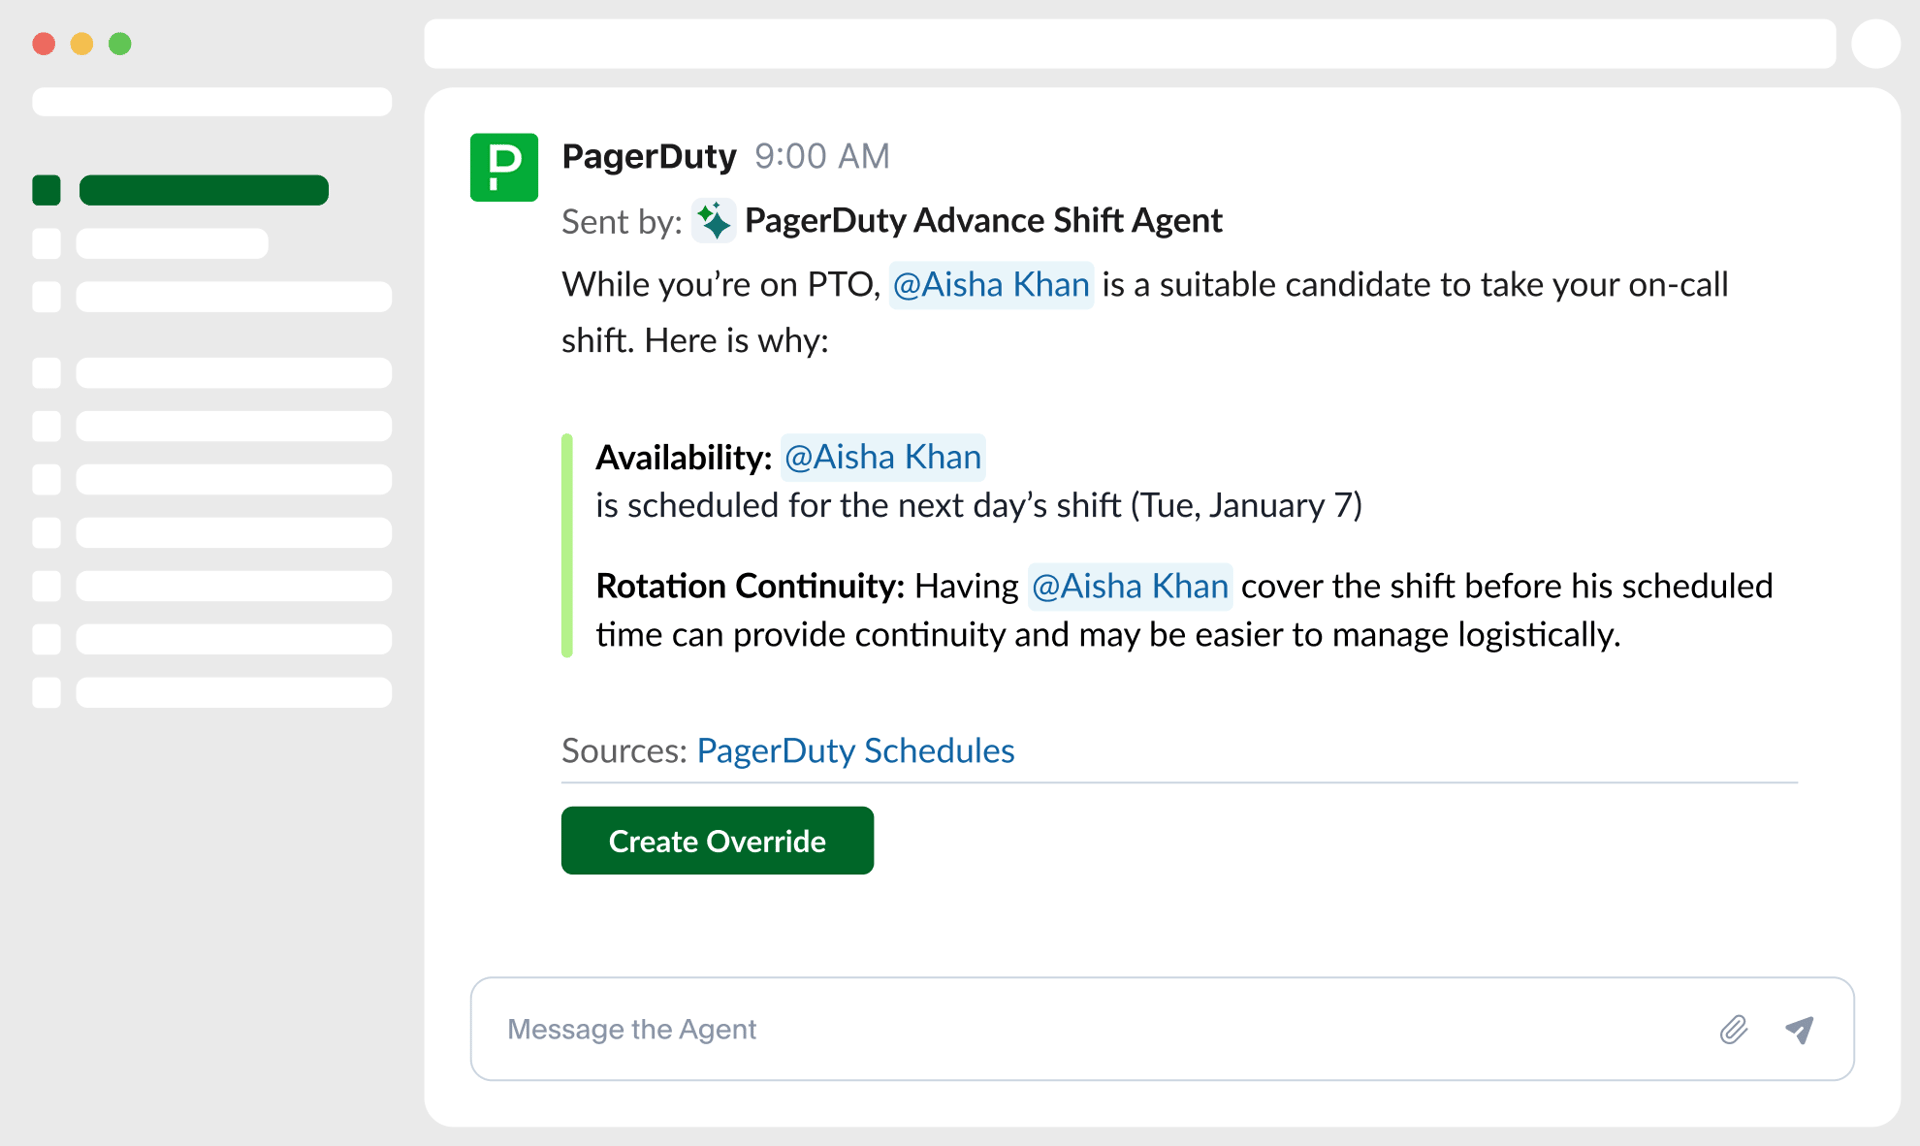The width and height of the screenshot is (1920, 1146).
Task: Click the send message icon
Action: 1800,1029
